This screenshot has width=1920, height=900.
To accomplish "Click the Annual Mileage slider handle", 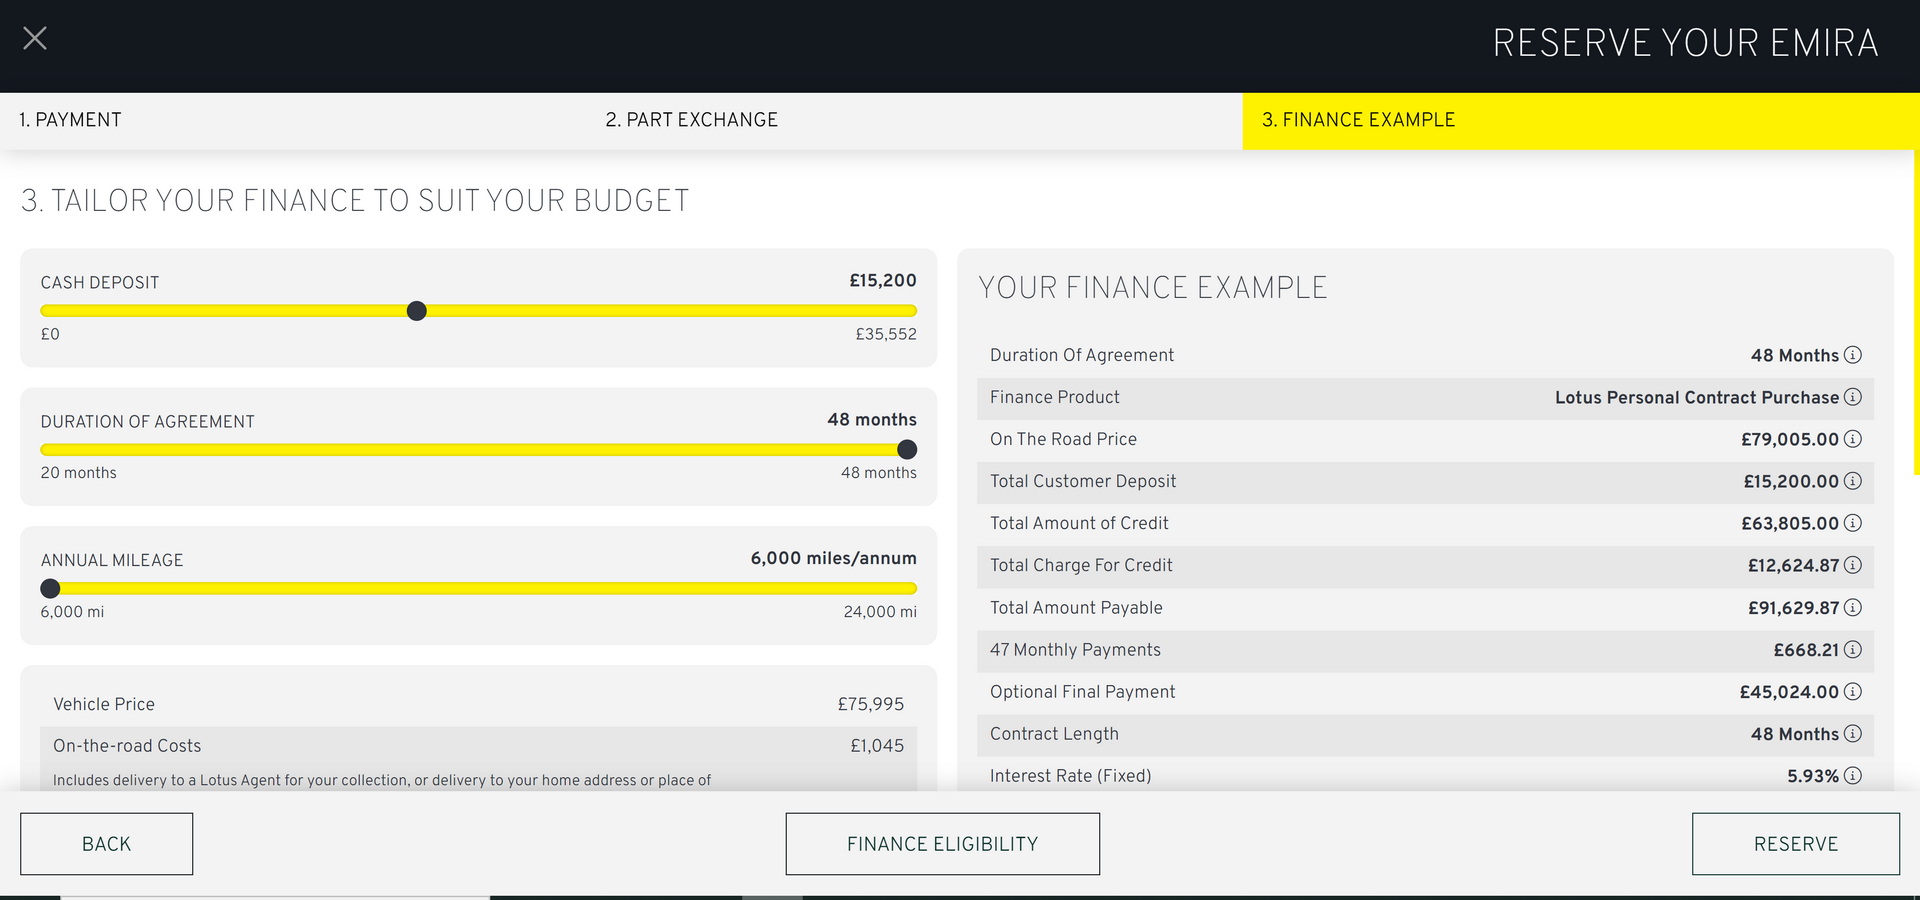I will click(x=50, y=589).
